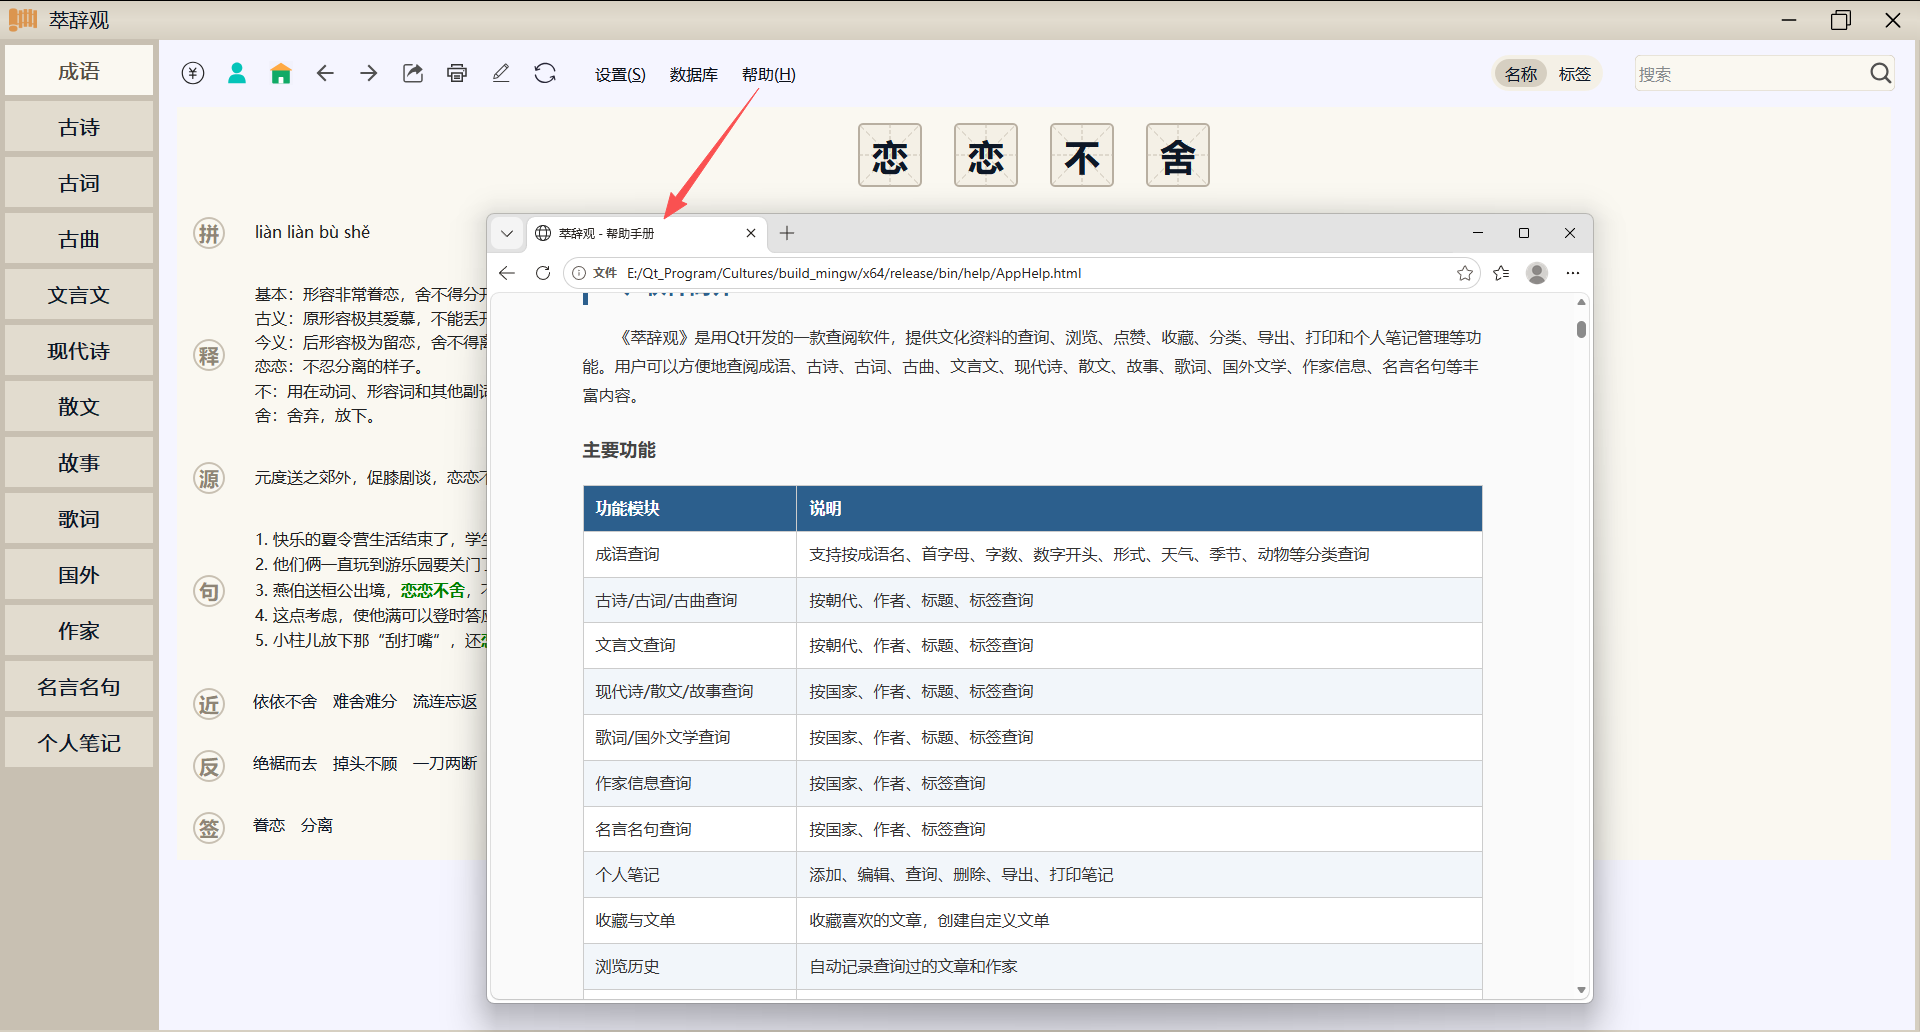1920x1032 pixels.
Task: Open the browser profile avatar
Action: click(1537, 273)
